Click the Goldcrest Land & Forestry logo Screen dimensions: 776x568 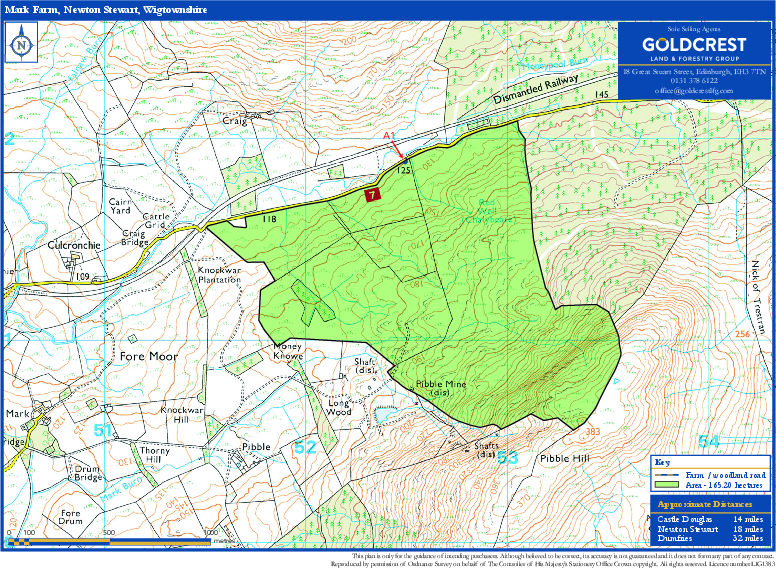tap(694, 48)
